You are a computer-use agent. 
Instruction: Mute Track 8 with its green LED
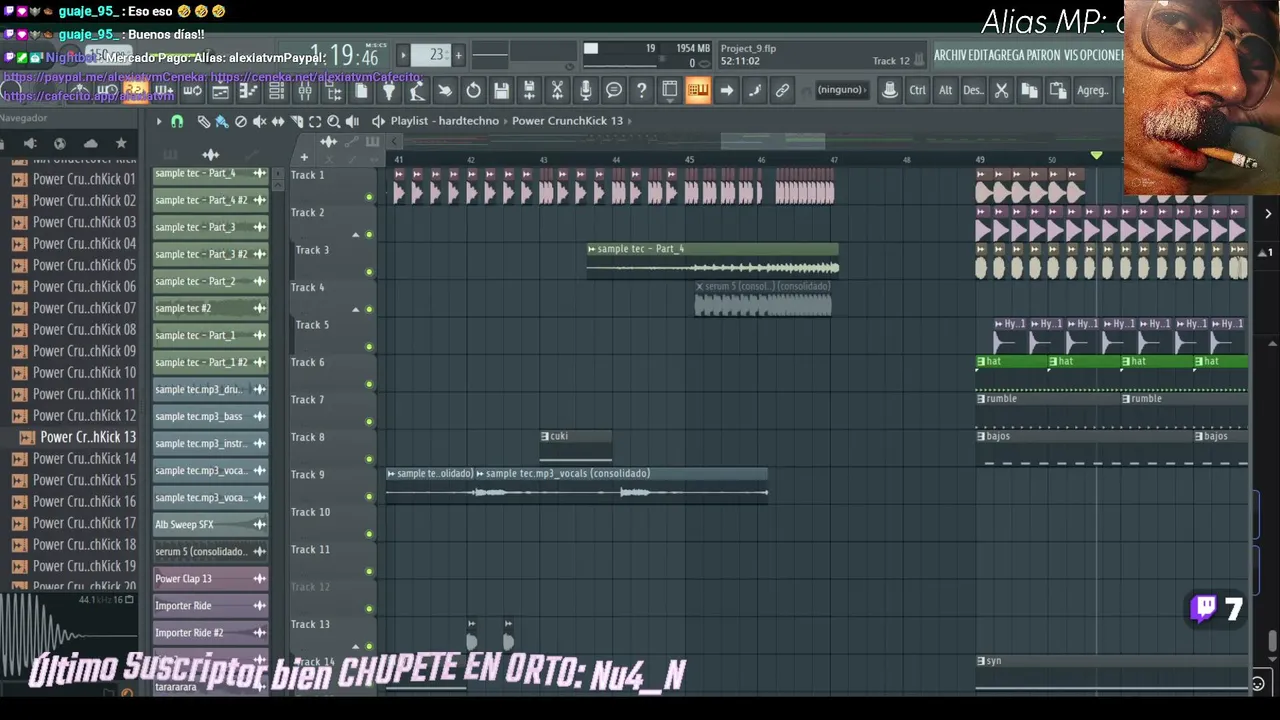369,459
